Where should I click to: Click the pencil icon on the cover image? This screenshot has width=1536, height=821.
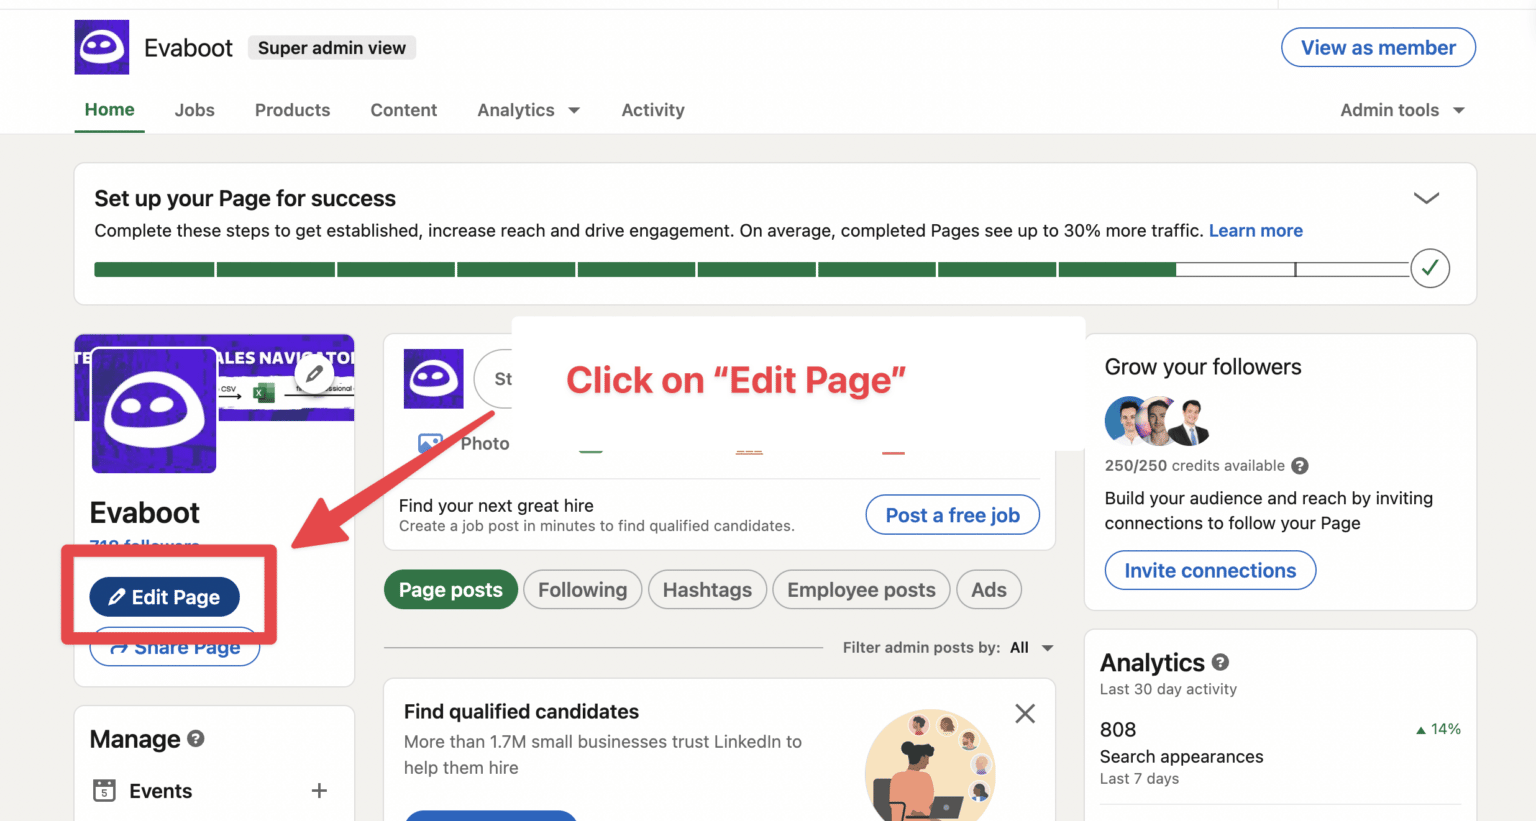315,373
